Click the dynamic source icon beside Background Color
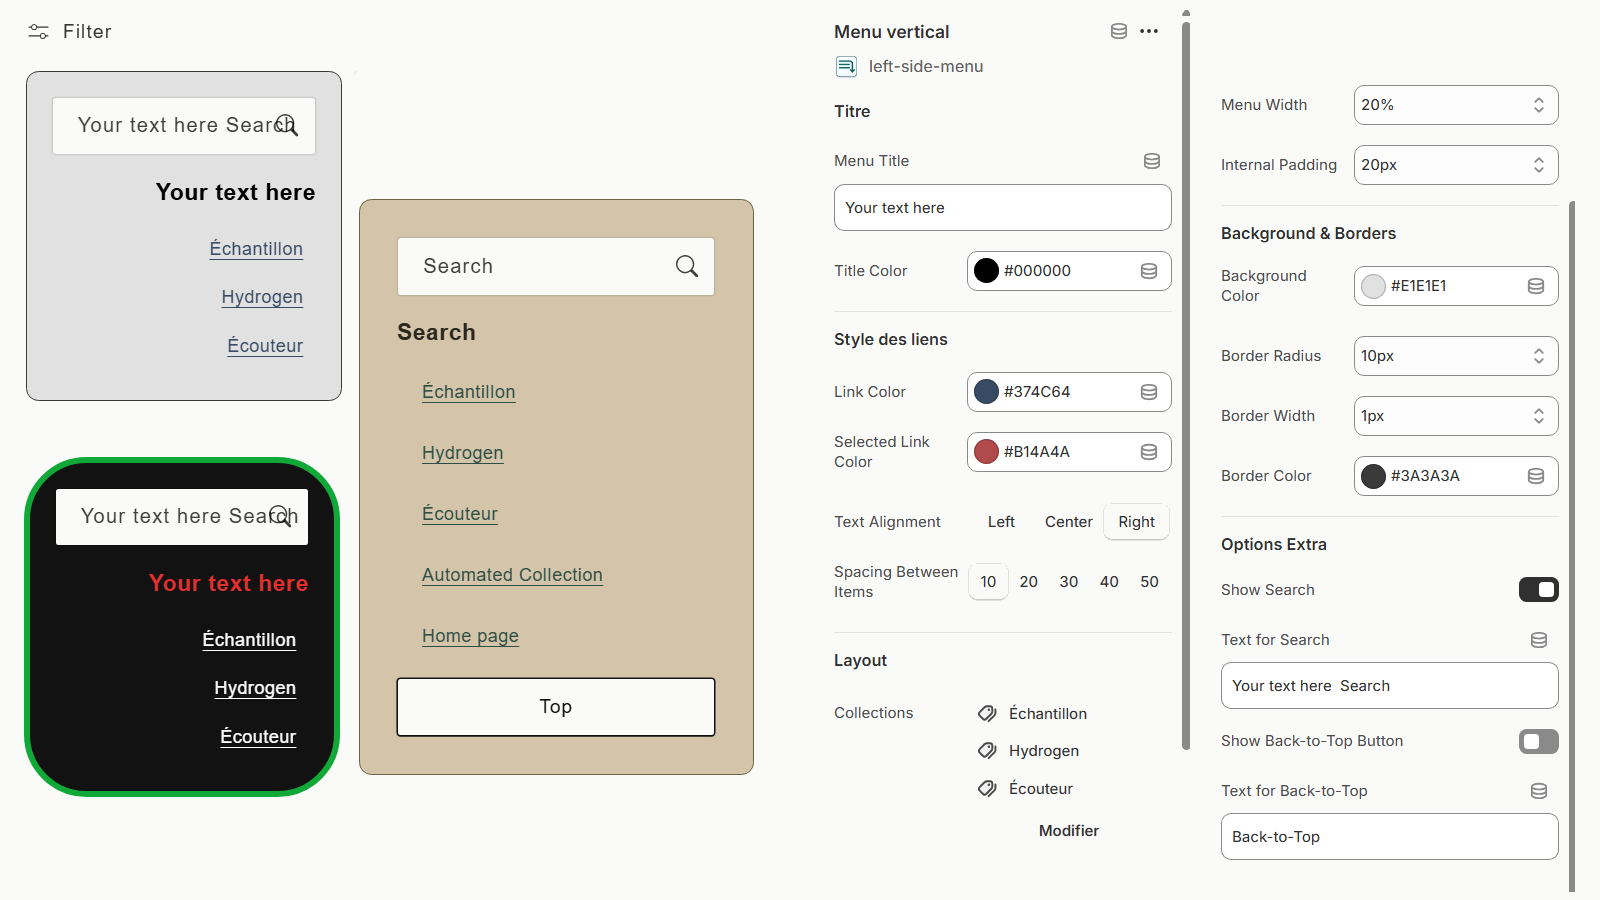 (1536, 286)
